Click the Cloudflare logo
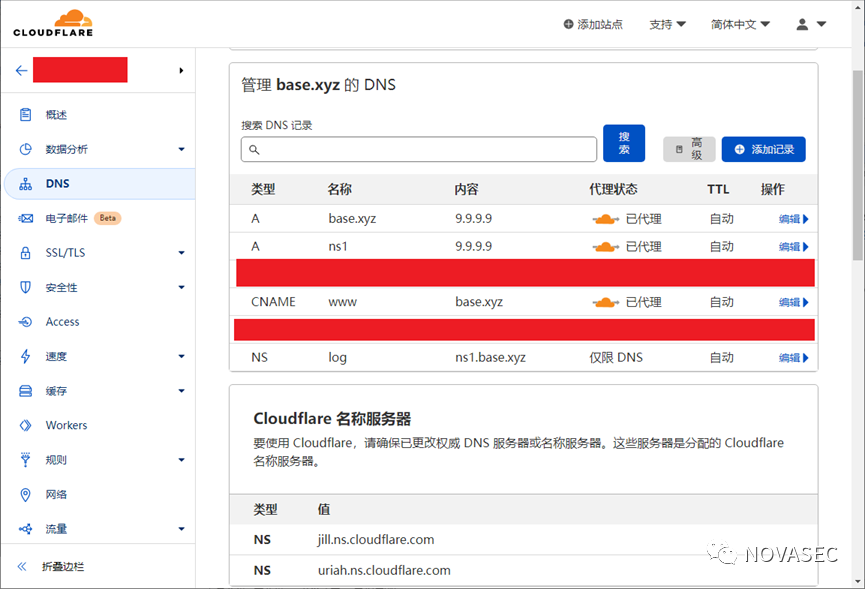 53,23
